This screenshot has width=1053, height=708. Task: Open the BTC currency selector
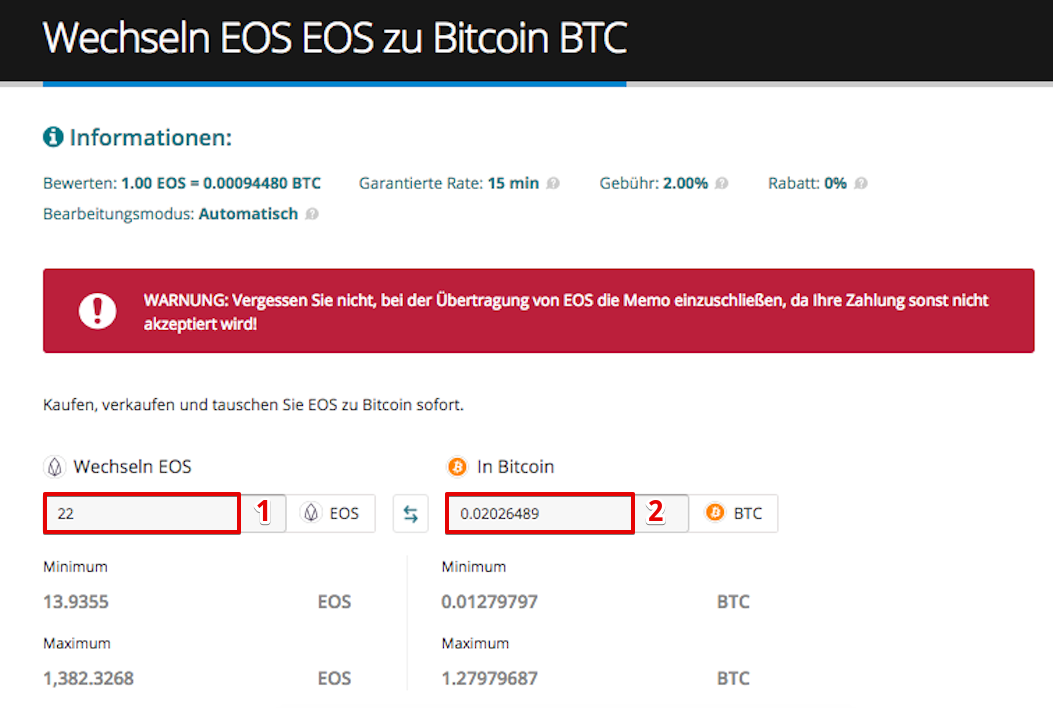click(x=733, y=514)
